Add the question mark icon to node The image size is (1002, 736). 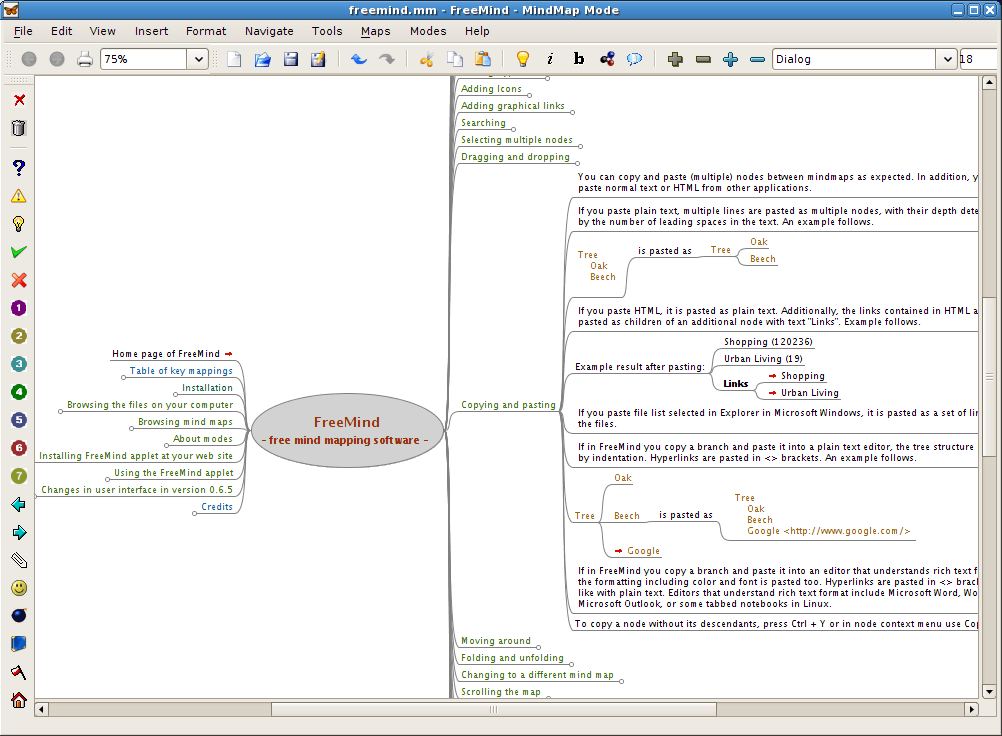point(19,167)
